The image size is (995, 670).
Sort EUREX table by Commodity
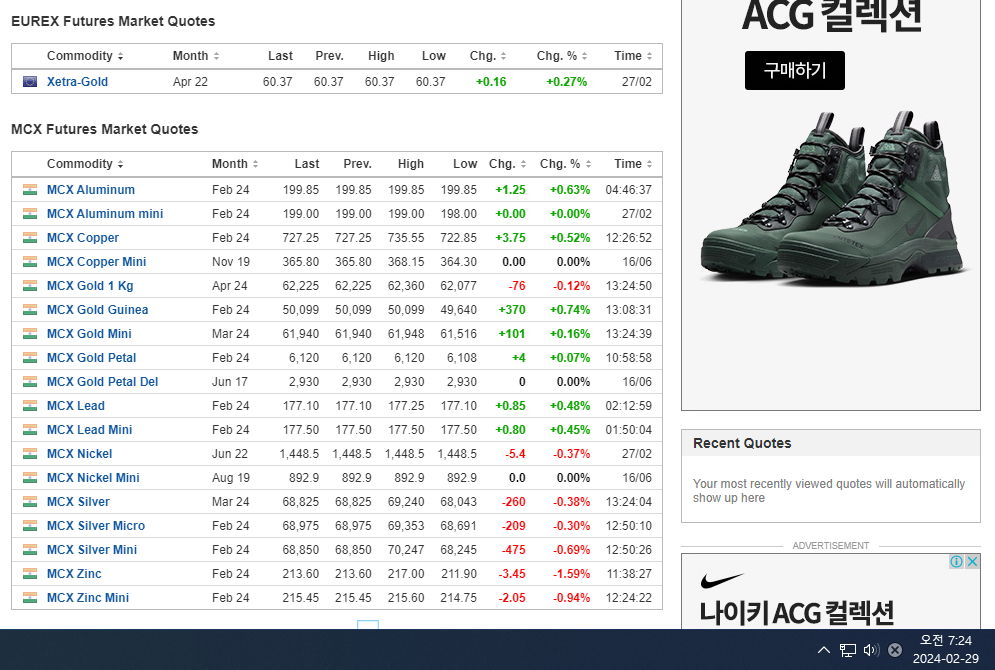85,56
